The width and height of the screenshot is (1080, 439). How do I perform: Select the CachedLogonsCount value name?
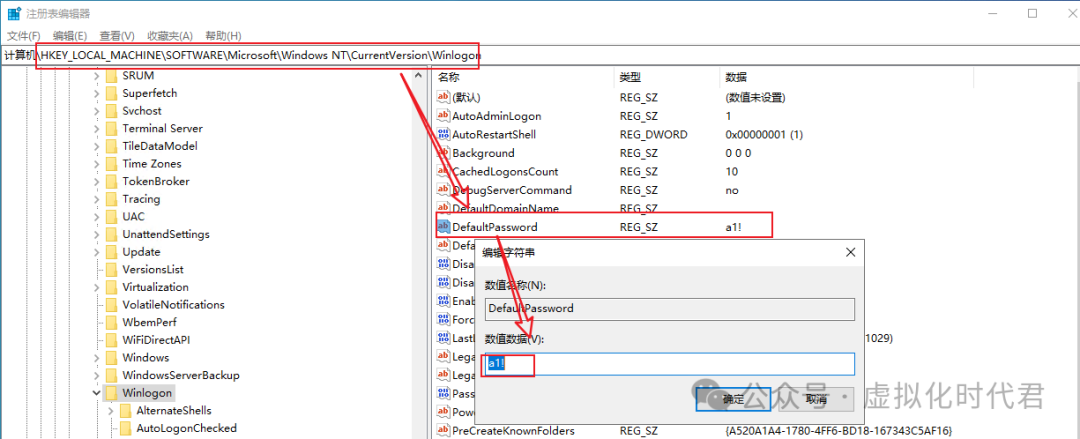pos(505,172)
